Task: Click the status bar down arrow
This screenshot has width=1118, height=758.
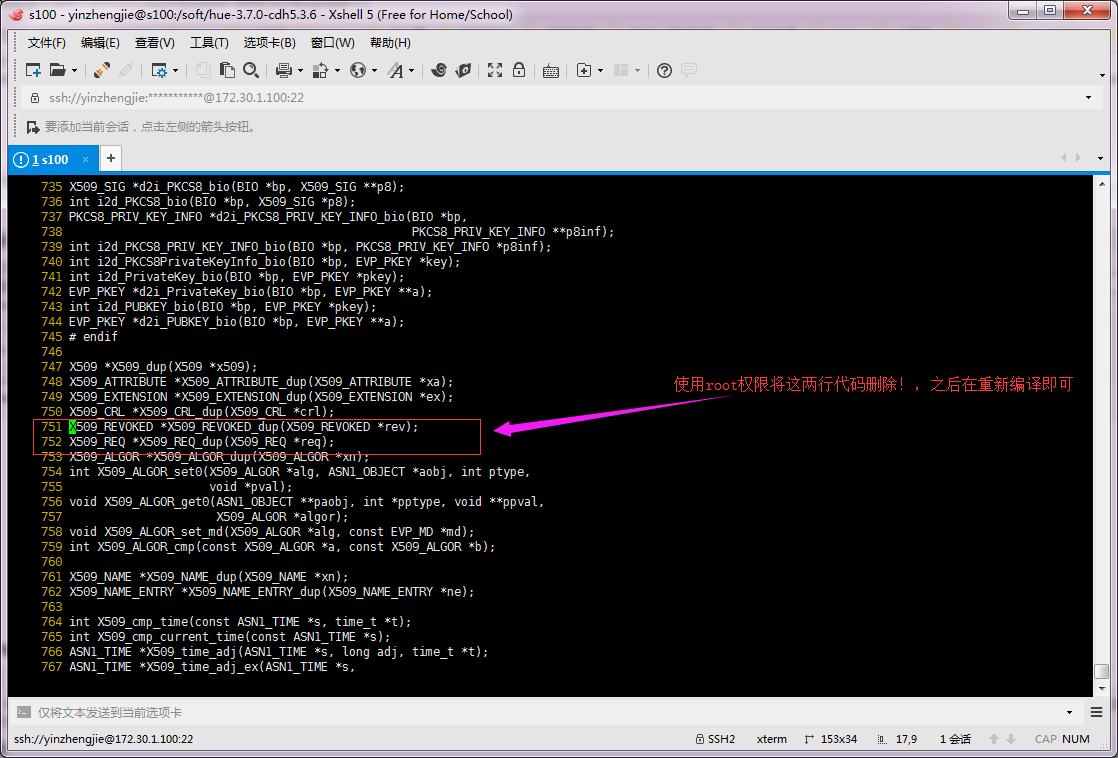Action: click(x=1011, y=739)
